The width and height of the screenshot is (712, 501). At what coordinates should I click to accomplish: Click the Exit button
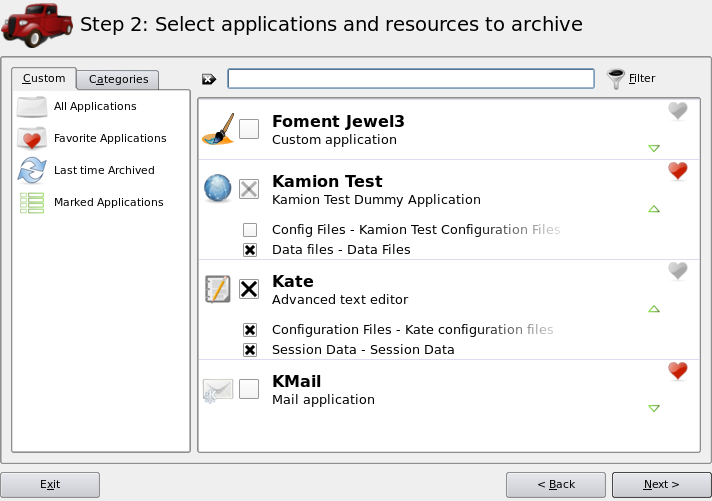(x=50, y=485)
